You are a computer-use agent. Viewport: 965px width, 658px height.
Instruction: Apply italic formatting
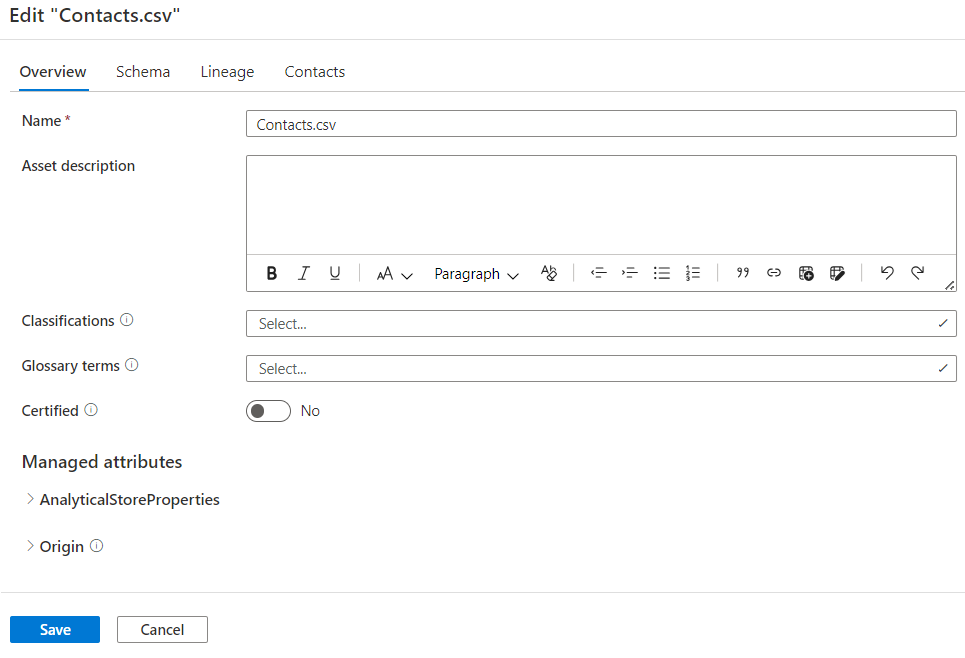tap(304, 273)
